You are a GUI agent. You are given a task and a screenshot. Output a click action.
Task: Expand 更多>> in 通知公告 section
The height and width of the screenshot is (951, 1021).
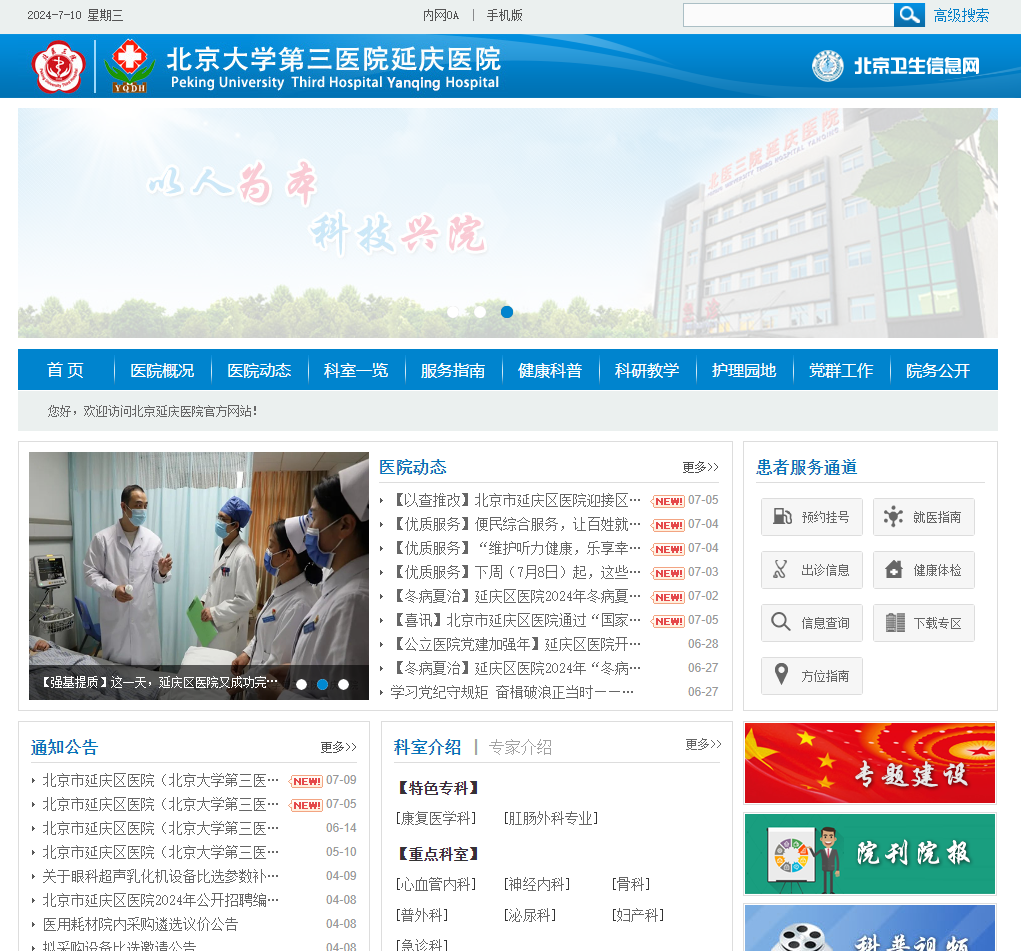[x=339, y=747]
